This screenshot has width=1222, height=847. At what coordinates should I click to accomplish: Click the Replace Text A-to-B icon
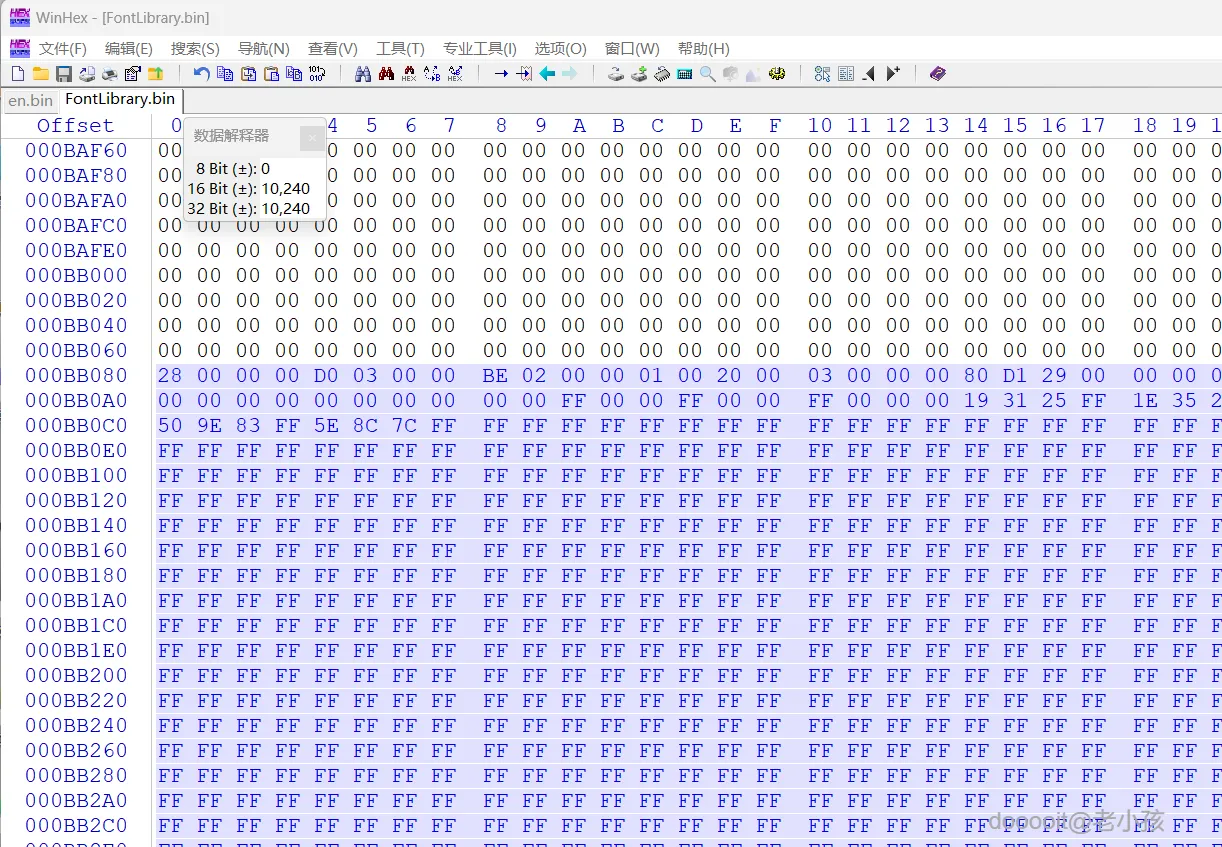pos(432,74)
